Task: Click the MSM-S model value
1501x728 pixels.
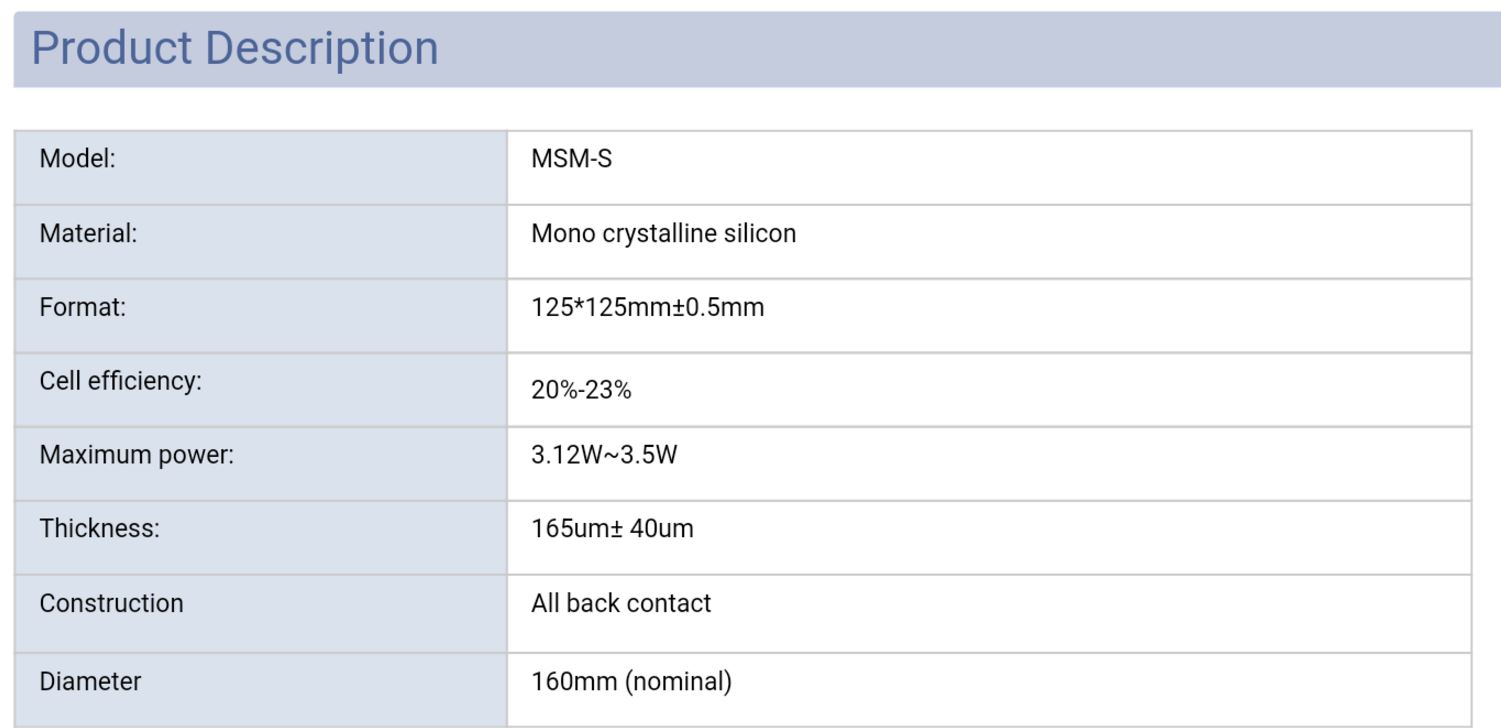Action: [571, 159]
